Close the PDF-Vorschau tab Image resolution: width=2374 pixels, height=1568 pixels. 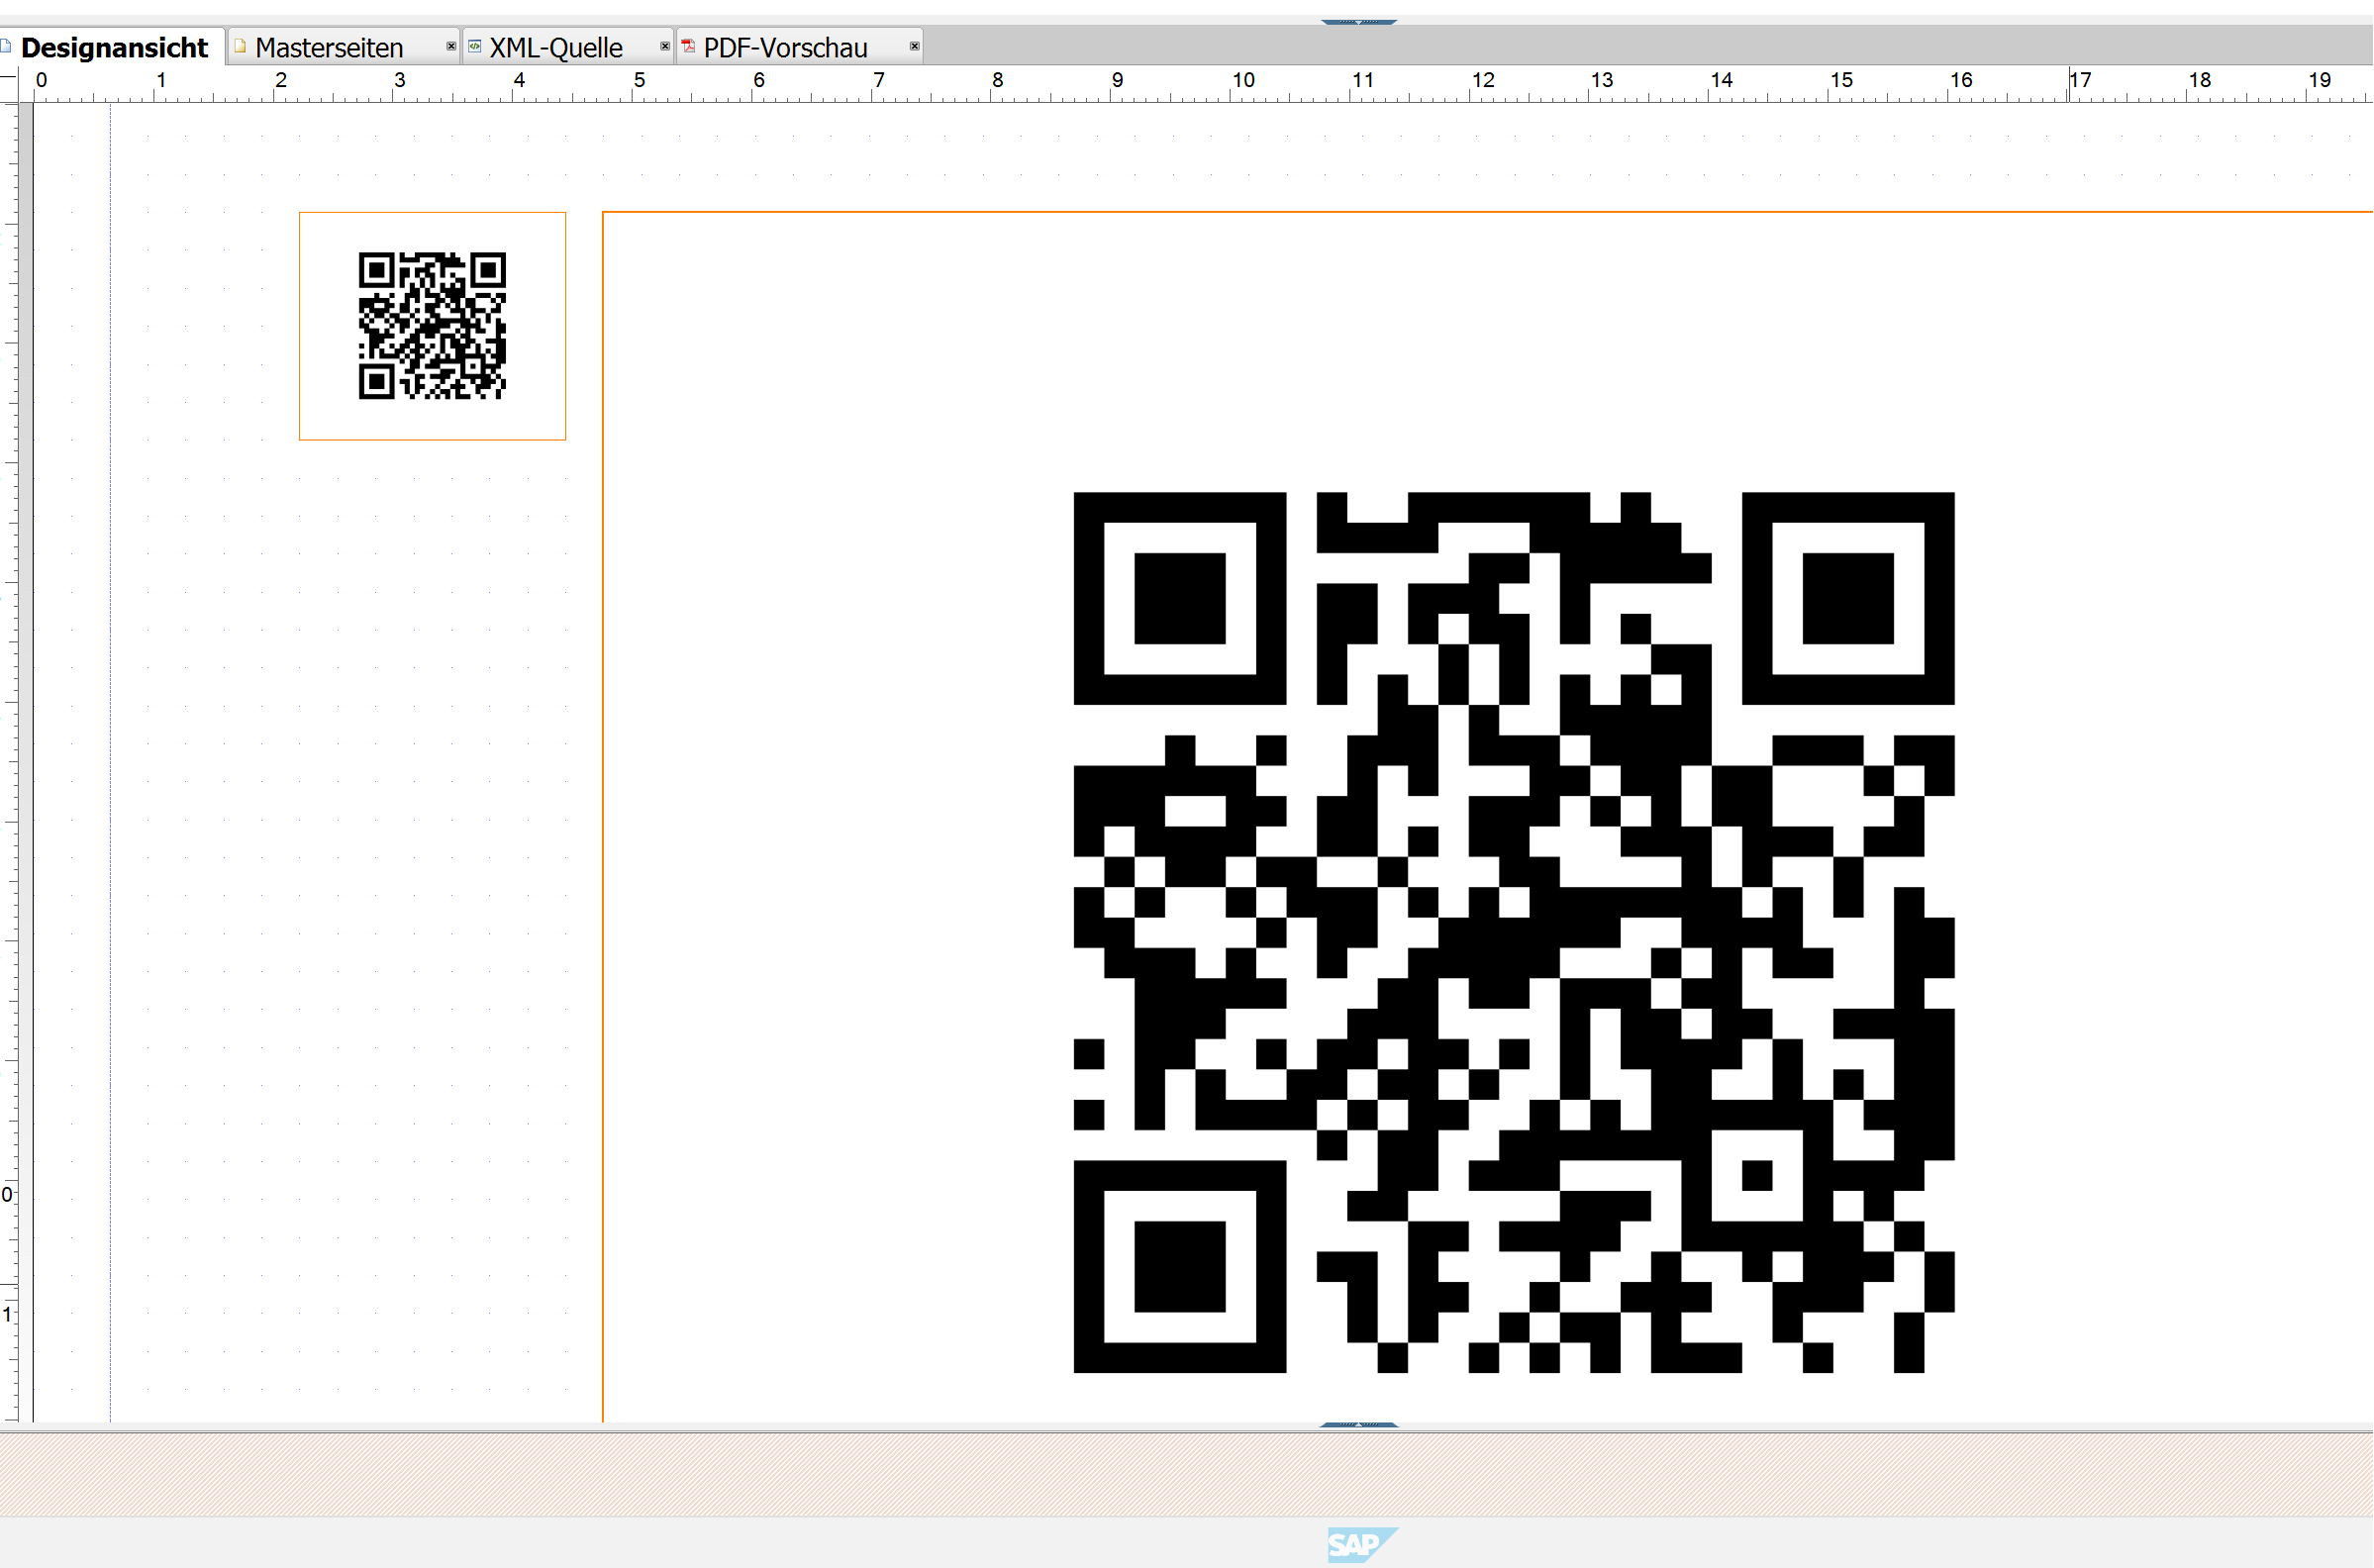(x=914, y=46)
